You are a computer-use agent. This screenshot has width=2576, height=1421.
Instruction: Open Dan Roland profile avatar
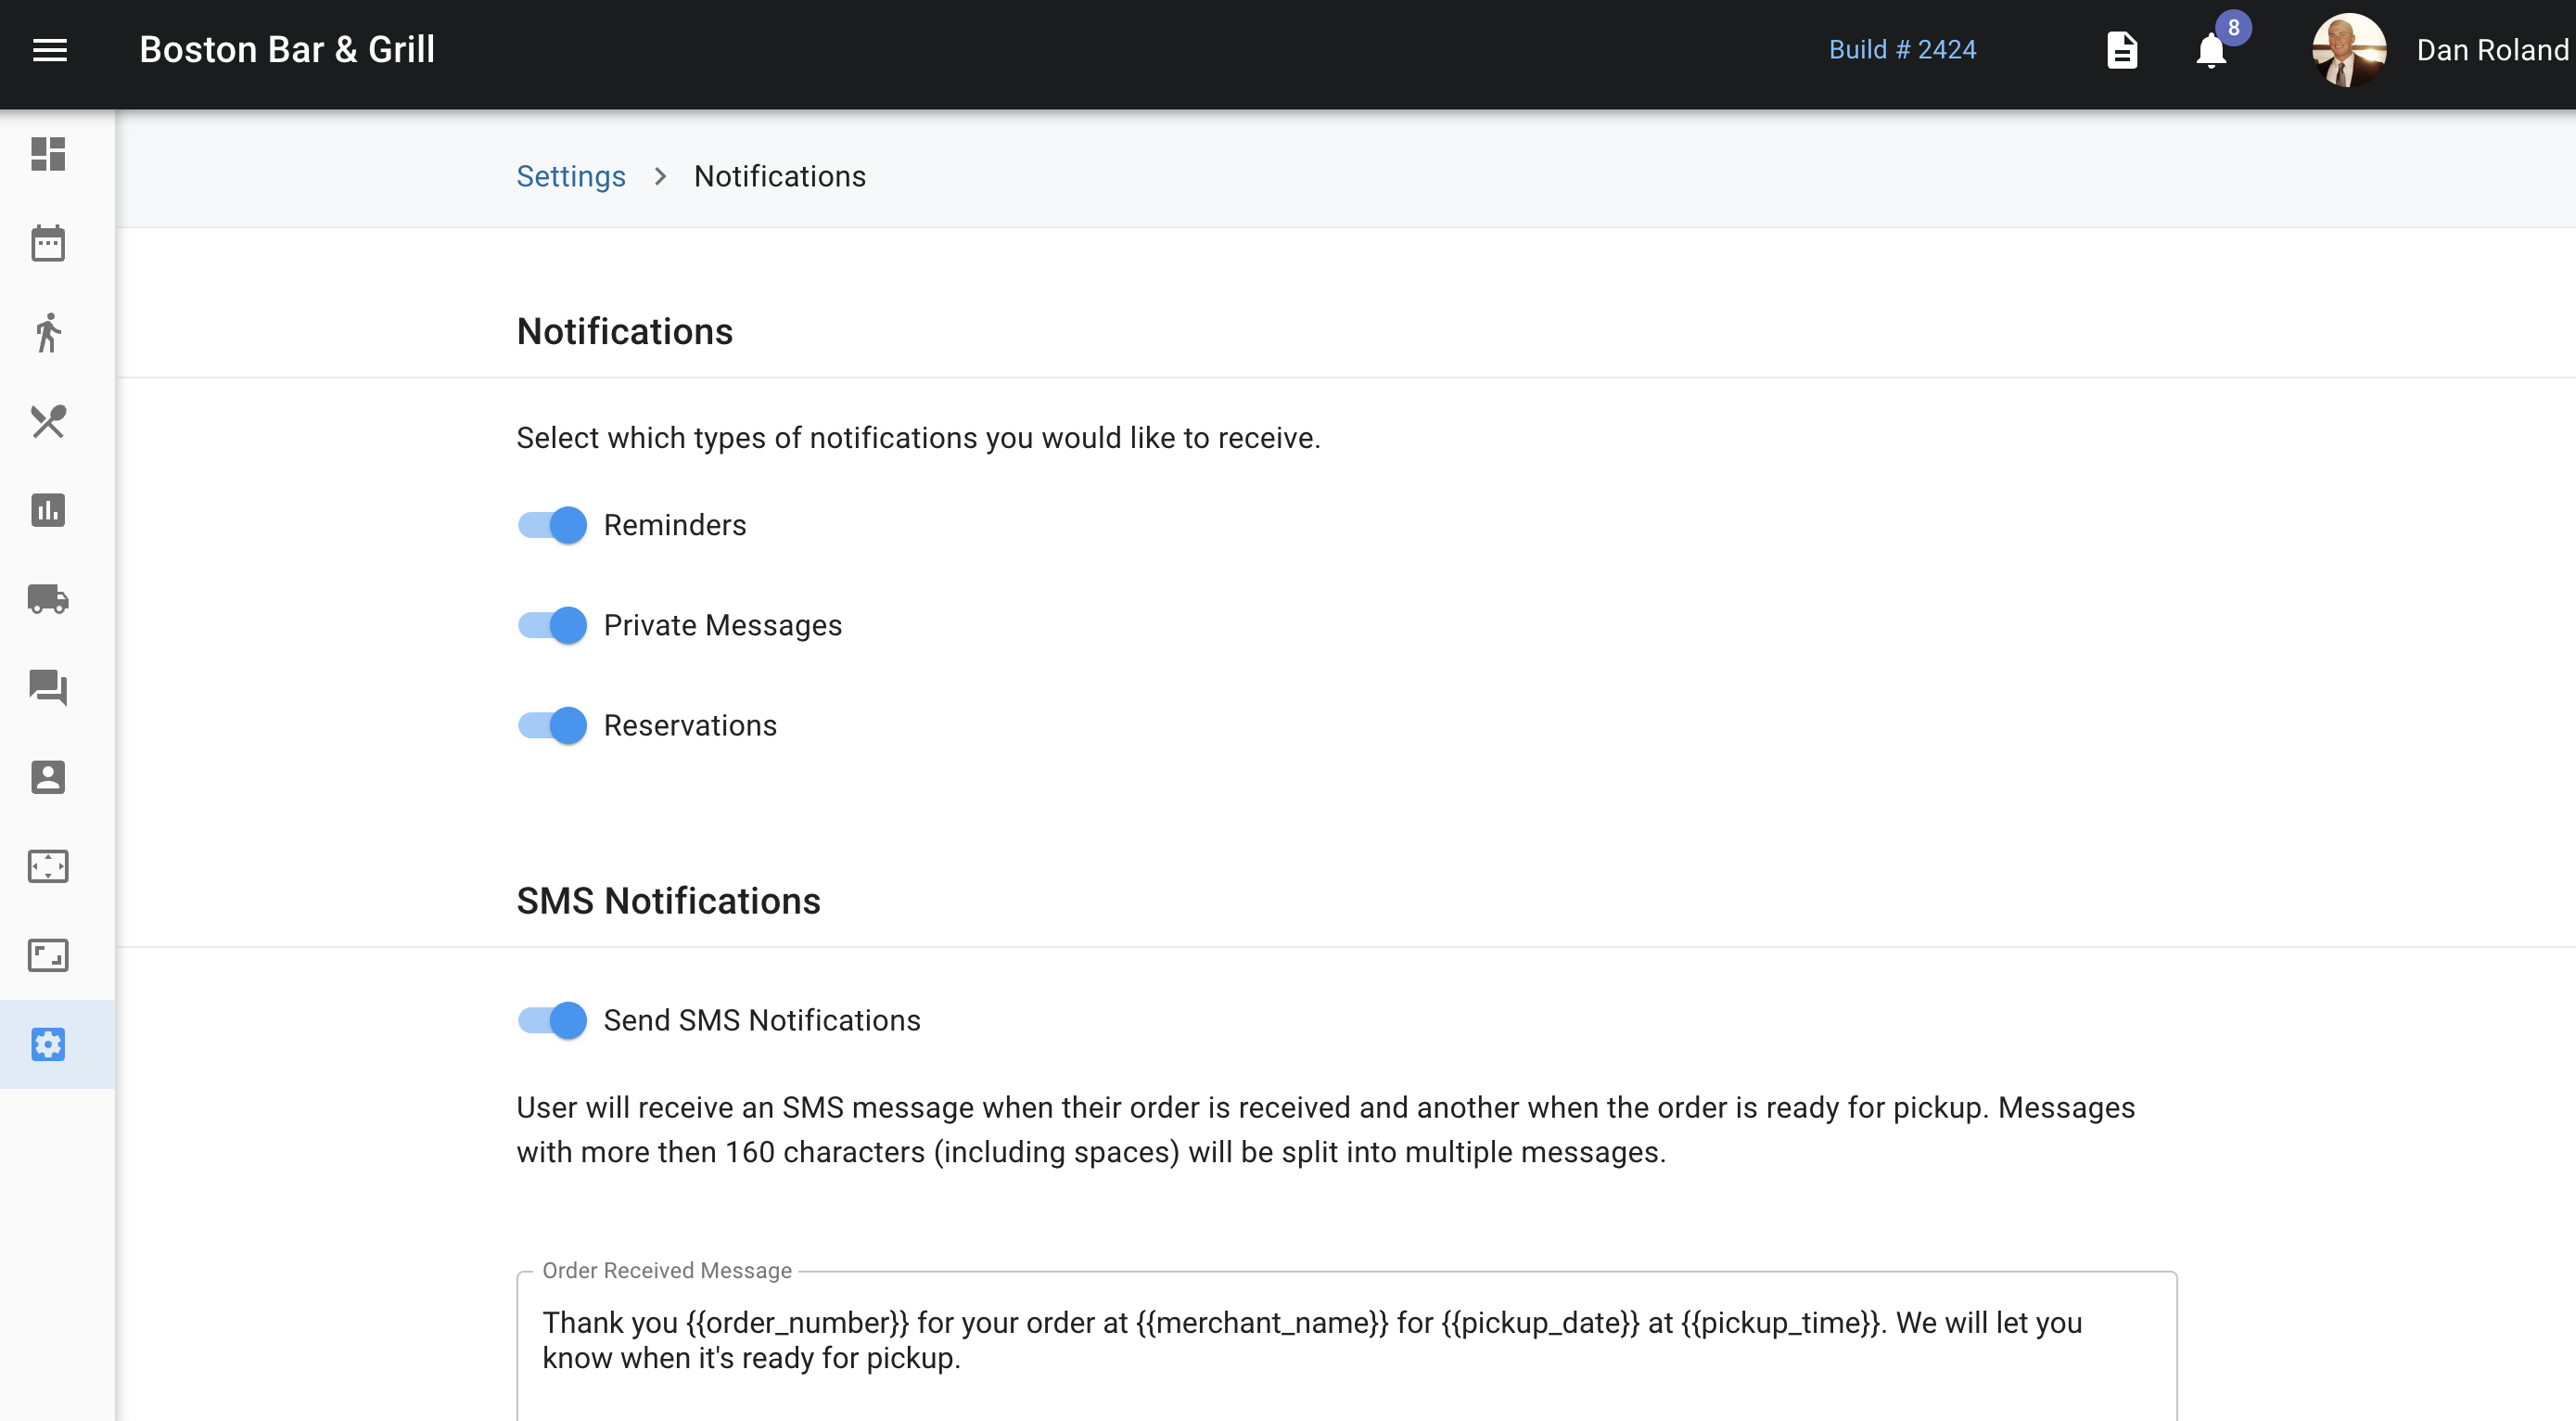(2348, 50)
